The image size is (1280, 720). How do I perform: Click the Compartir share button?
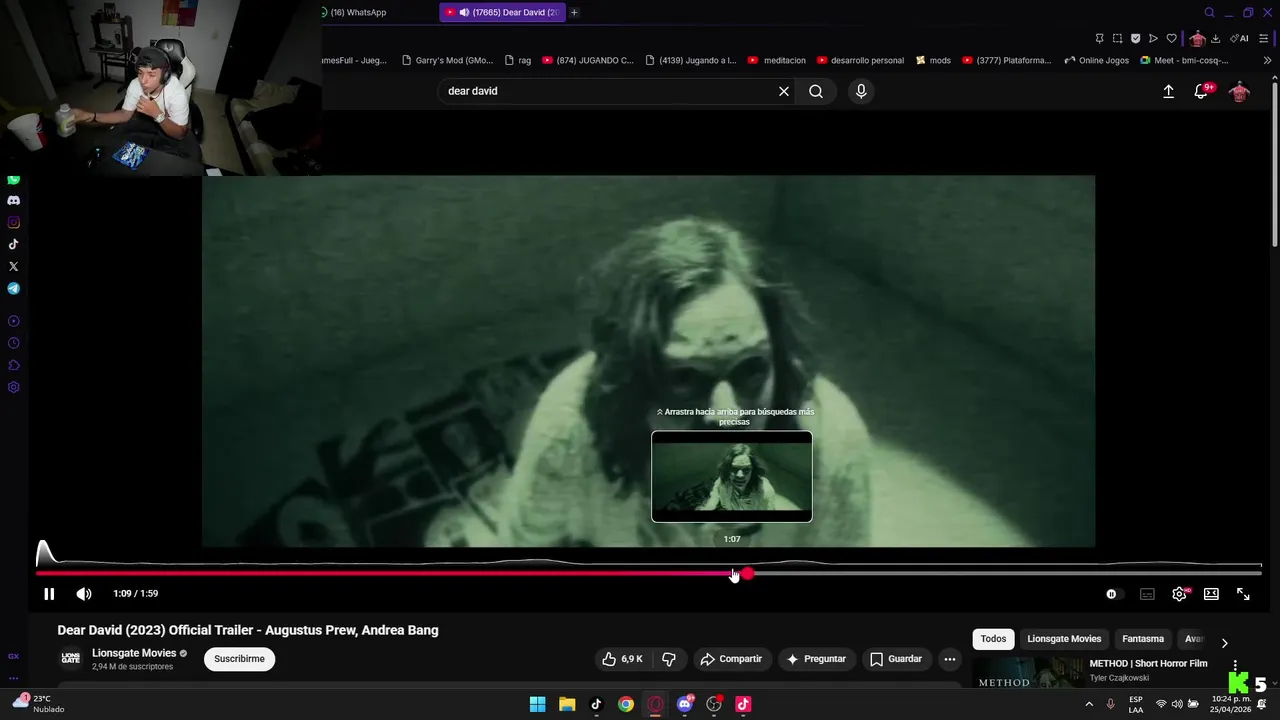(x=731, y=659)
